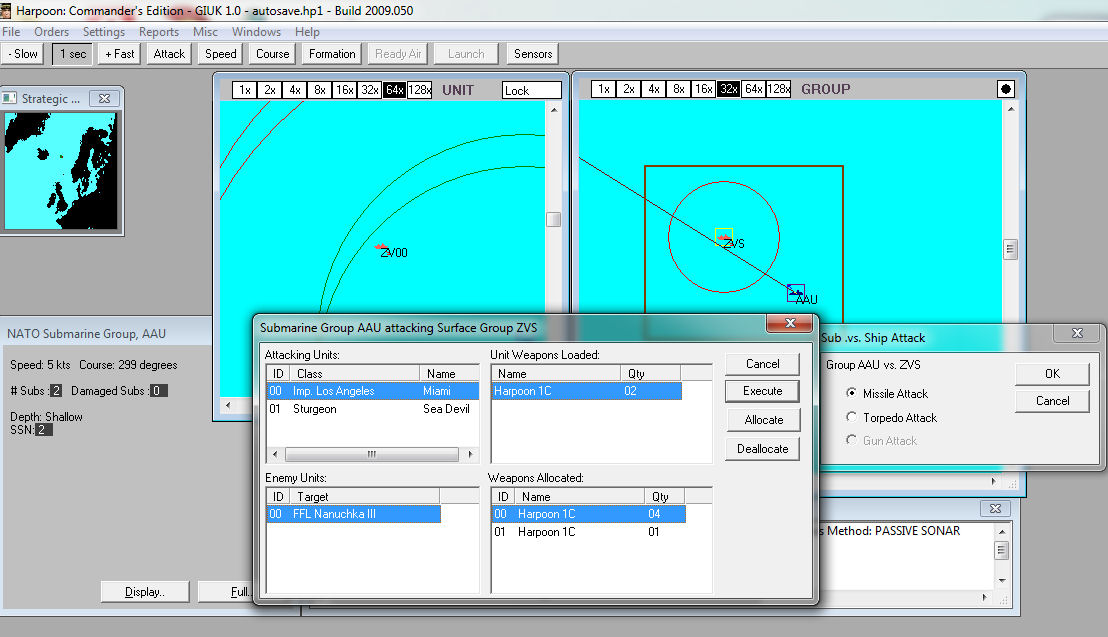Set Group map zoom to 128x
This screenshot has height=637, width=1108.
pyautogui.click(x=779, y=89)
